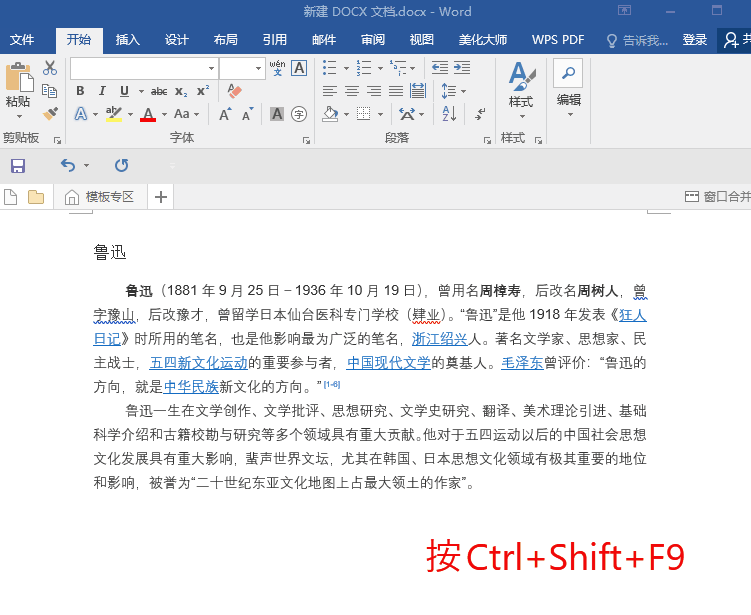Screen dimensions: 751x615
Task: Follow the 五四新文化运动 hyperlink
Action: pyautogui.click(x=198, y=363)
